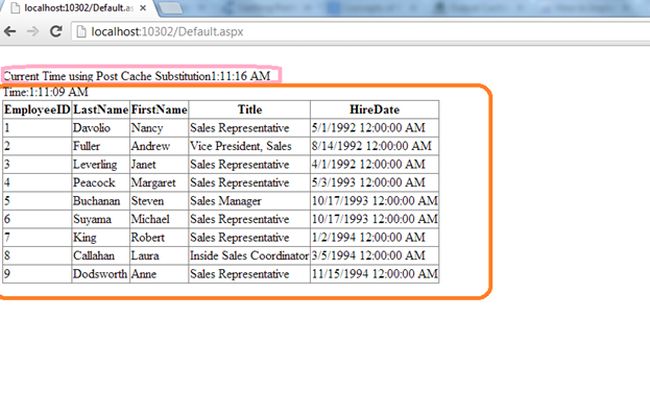Viewport: 650px width, 393px height.
Task: Click Peacock's Sales Representative title cell
Action: coord(250,182)
